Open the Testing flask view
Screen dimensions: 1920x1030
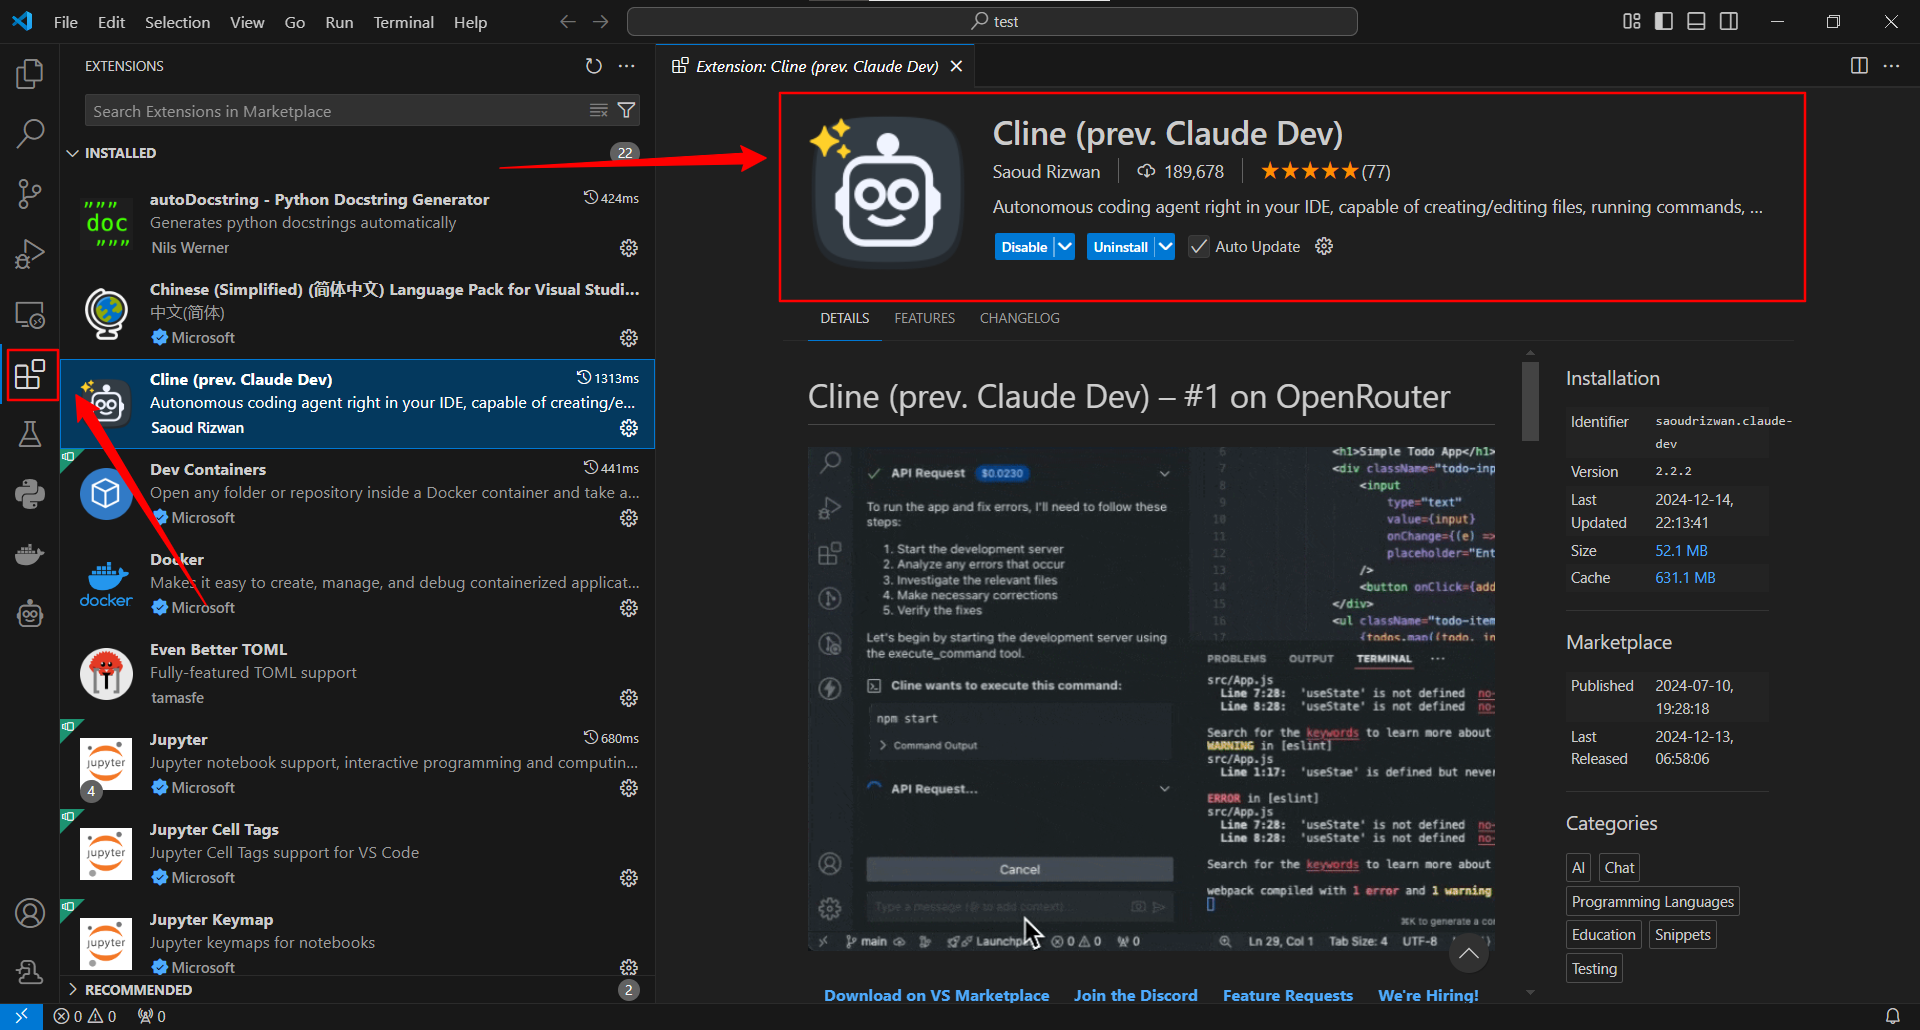pyautogui.click(x=30, y=433)
